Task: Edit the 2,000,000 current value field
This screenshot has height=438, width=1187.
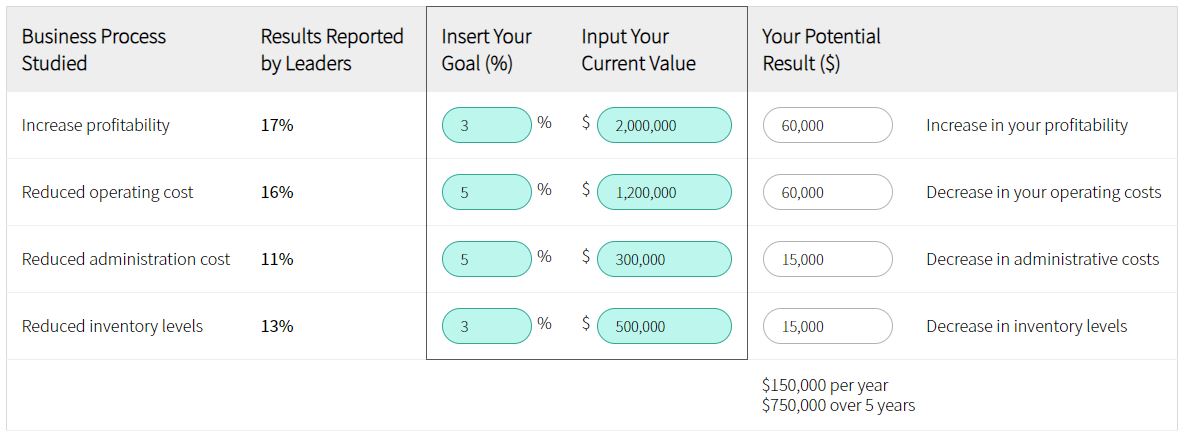Action: (664, 126)
